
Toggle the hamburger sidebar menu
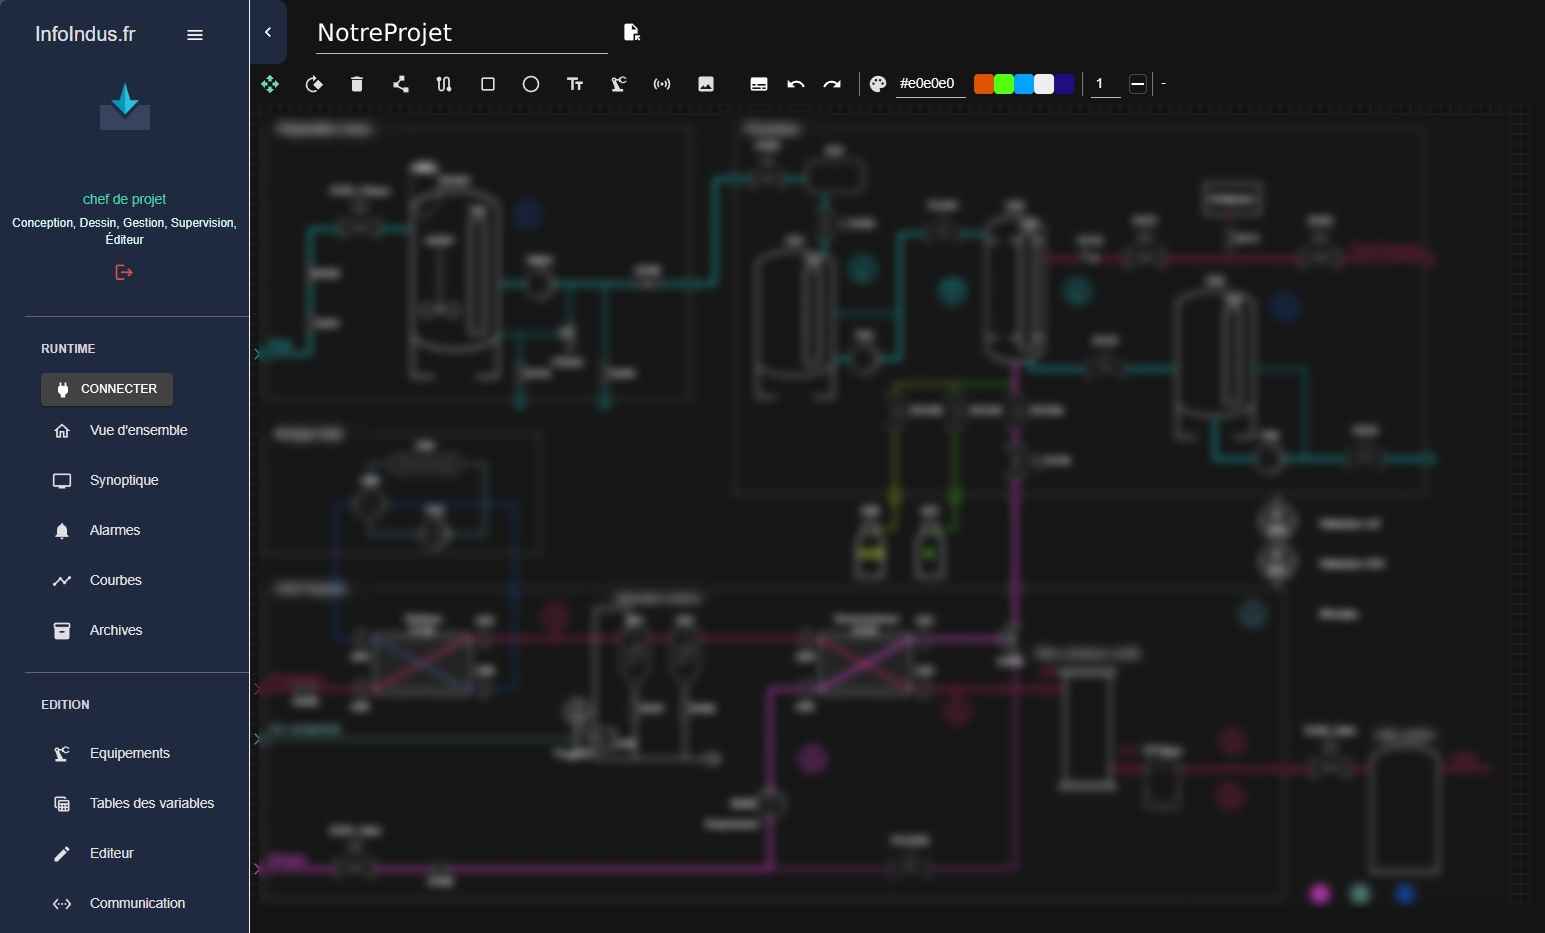pos(195,35)
